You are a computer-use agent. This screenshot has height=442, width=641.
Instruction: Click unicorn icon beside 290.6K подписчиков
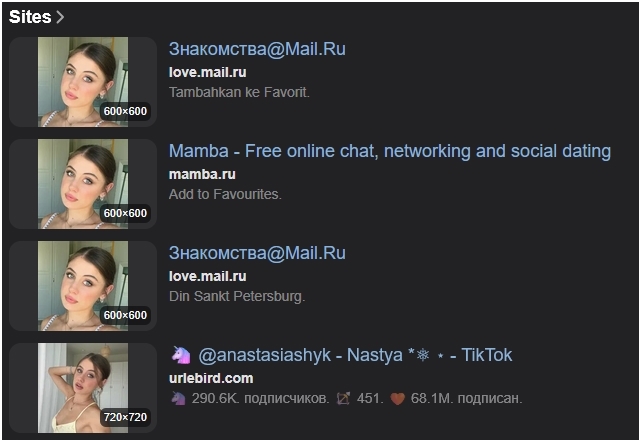[178, 398]
